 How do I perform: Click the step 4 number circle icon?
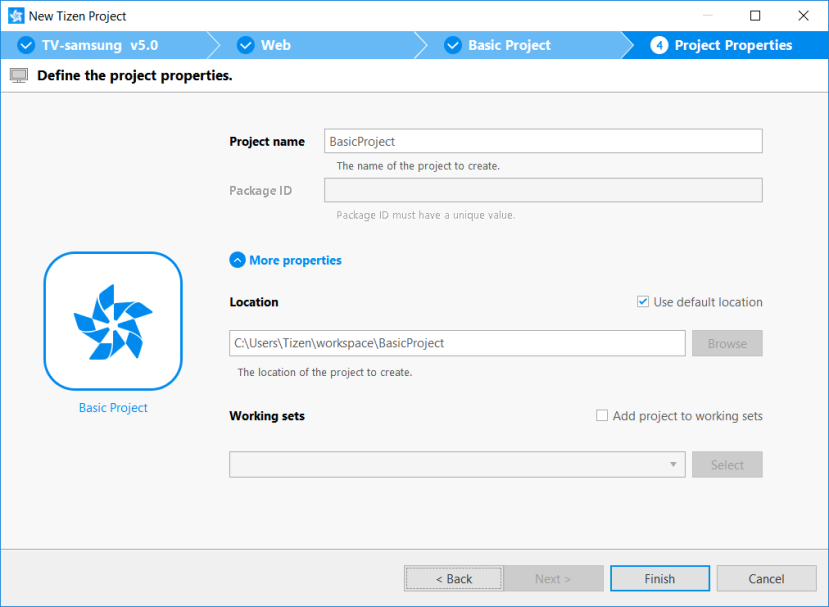(x=659, y=45)
